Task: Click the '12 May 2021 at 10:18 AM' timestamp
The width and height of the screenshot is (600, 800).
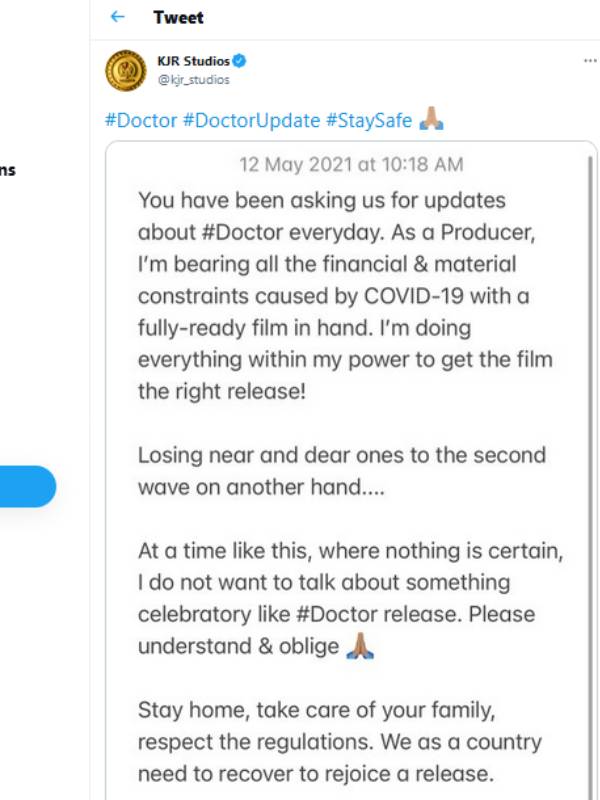Action: pos(351,165)
